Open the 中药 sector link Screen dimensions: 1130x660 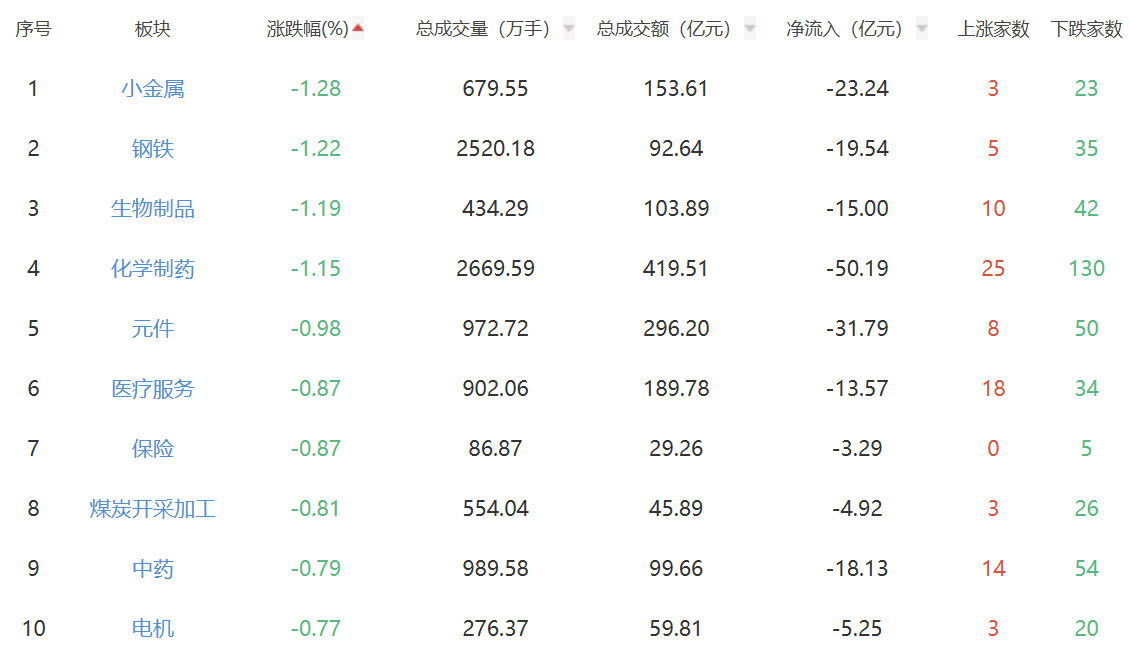(153, 568)
